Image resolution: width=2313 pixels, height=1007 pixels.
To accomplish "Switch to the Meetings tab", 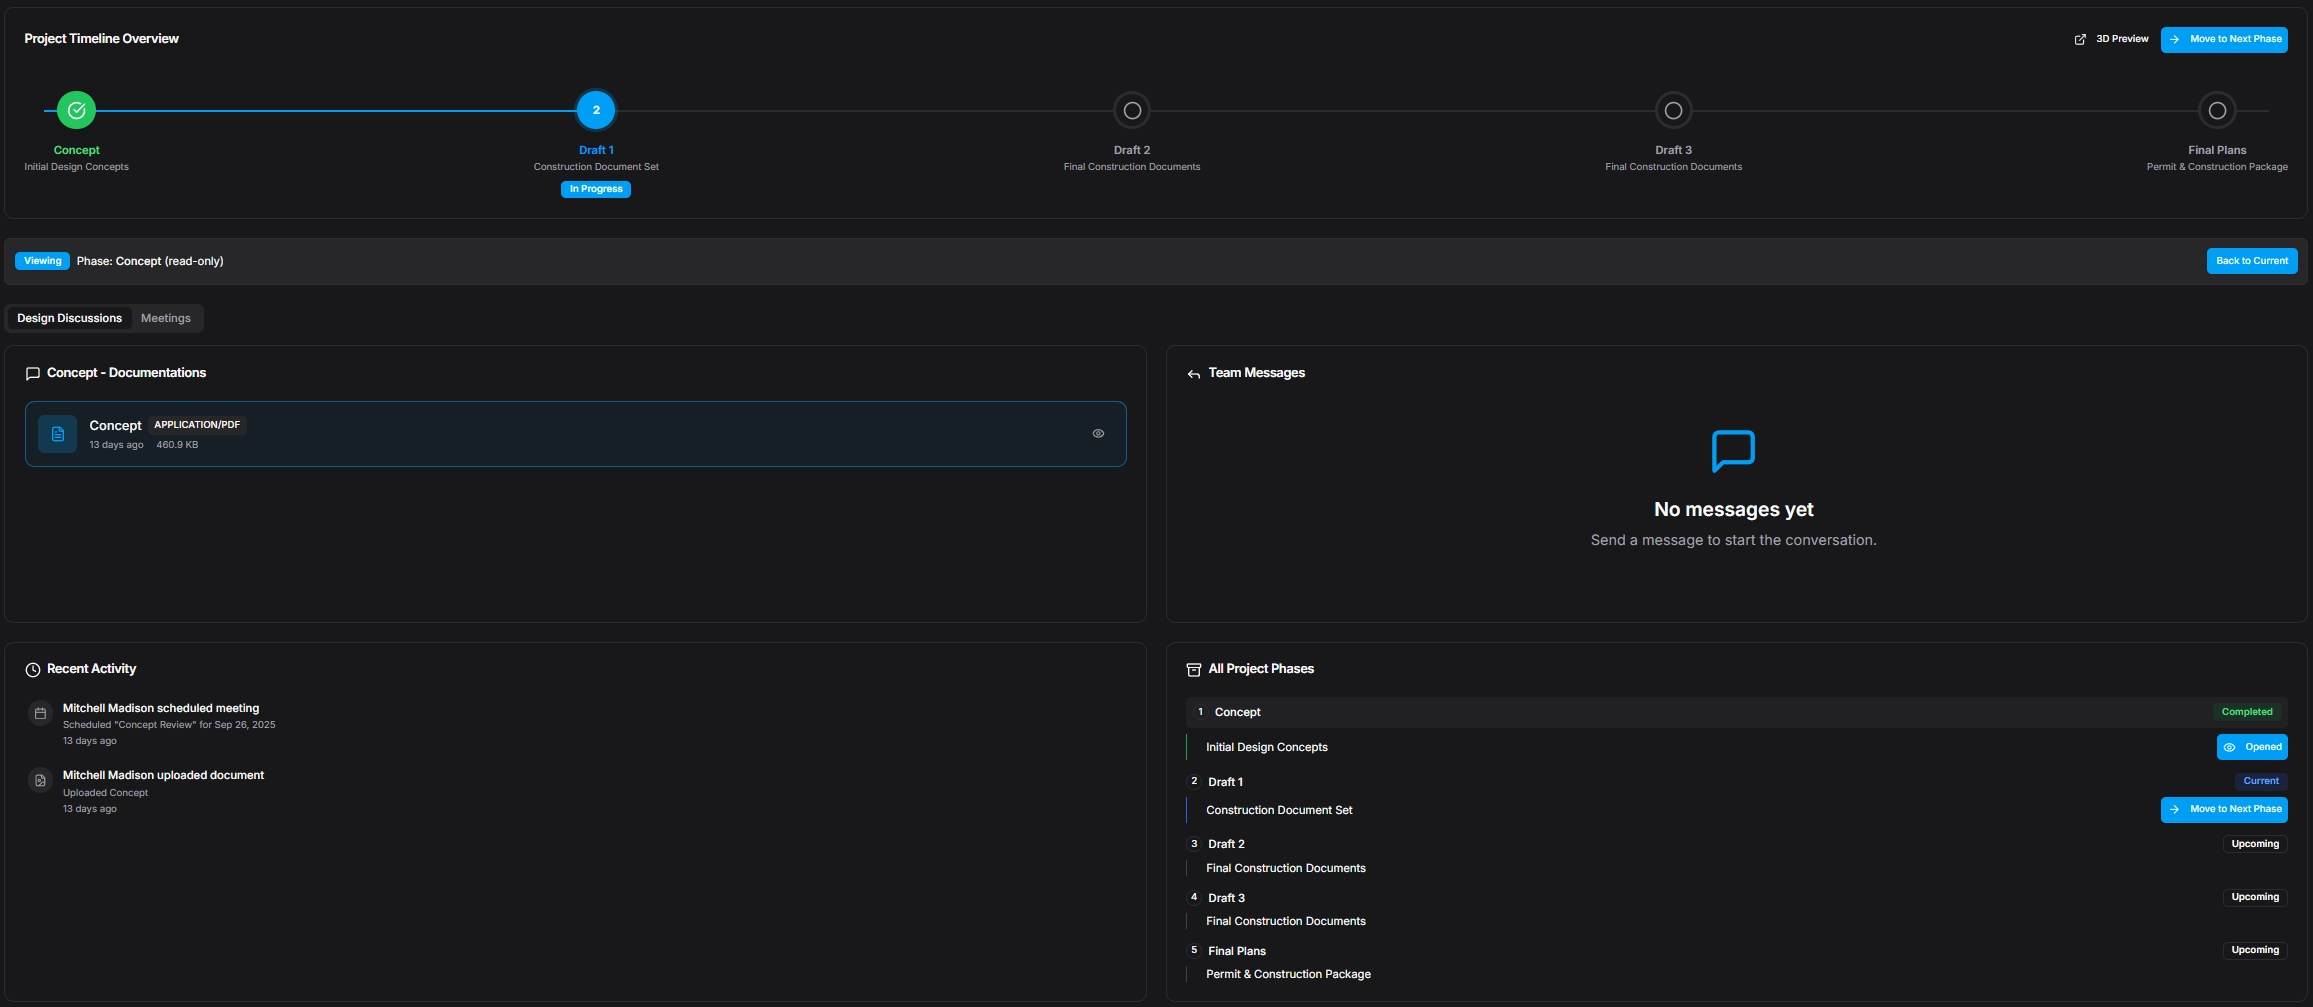I will click(165, 318).
